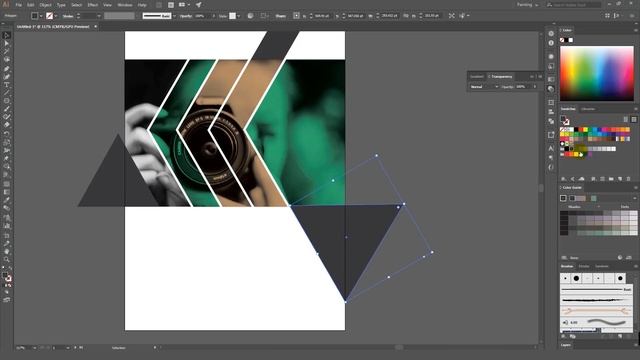Select the Gradient tool

tap(7, 192)
